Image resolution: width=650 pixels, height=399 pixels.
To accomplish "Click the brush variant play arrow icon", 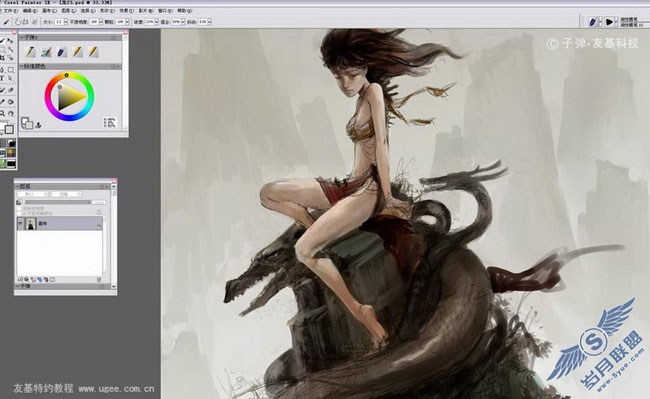I will click(609, 22).
